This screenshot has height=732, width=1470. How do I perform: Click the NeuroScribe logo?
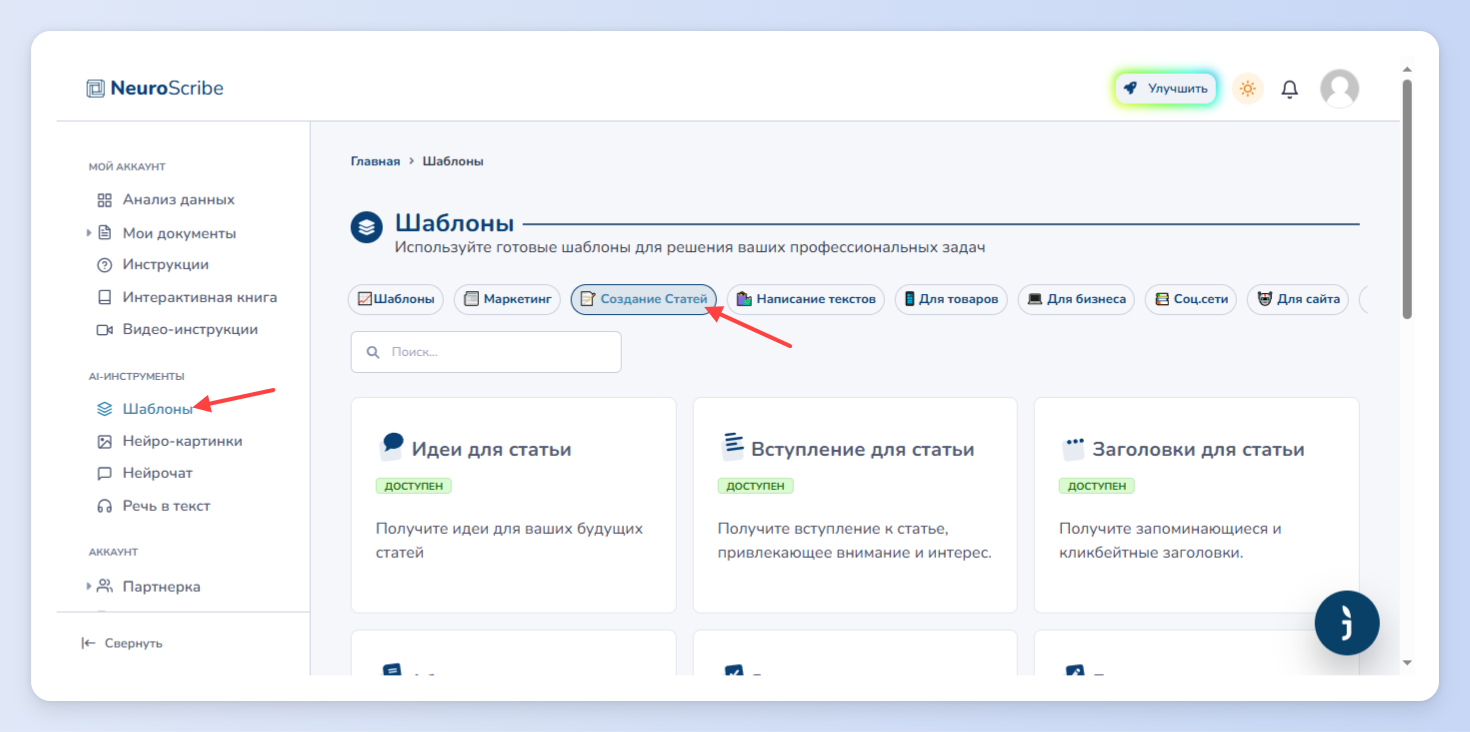155,88
